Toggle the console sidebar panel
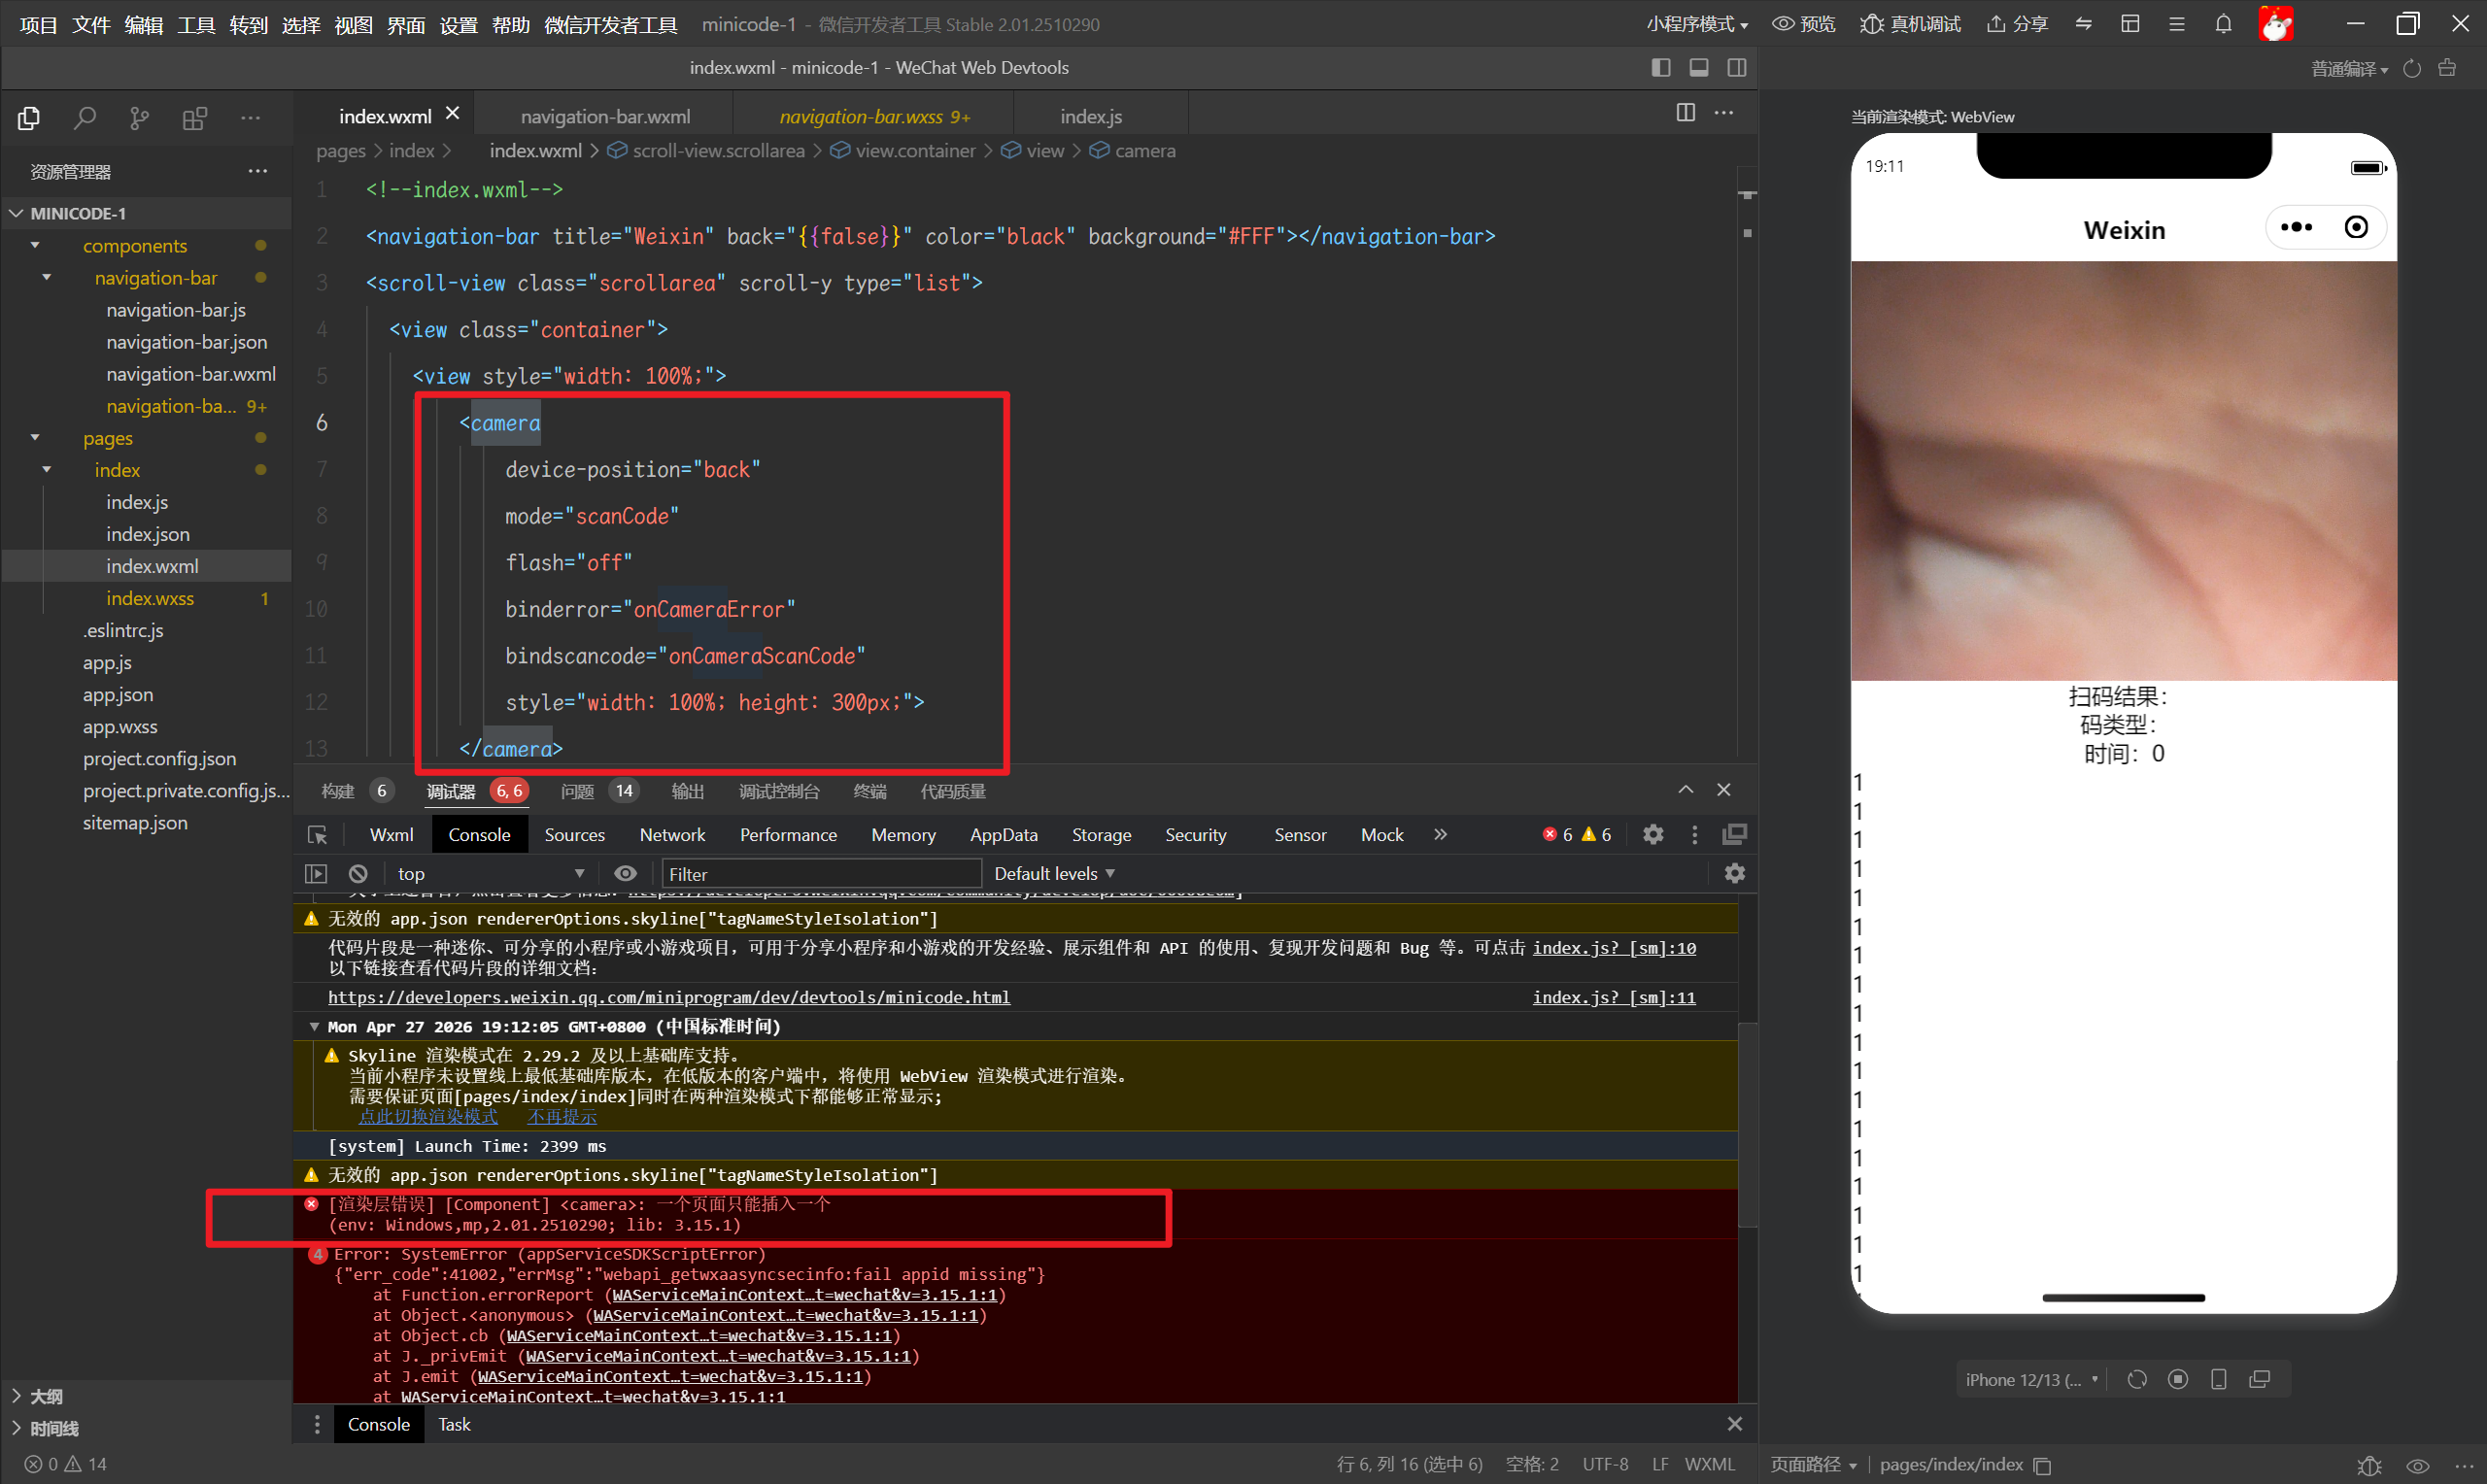 (x=316, y=873)
